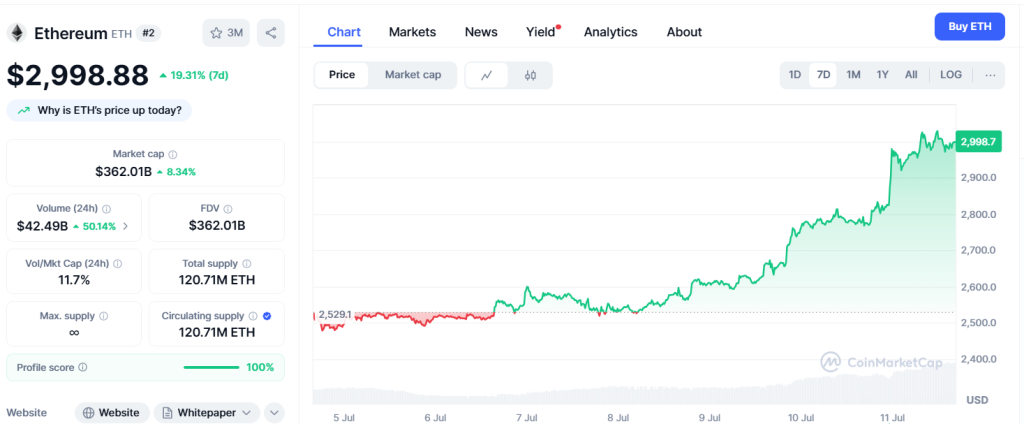This screenshot has width=1024, height=424.
Task: Switch to the candlestick chart icon
Action: click(x=530, y=75)
